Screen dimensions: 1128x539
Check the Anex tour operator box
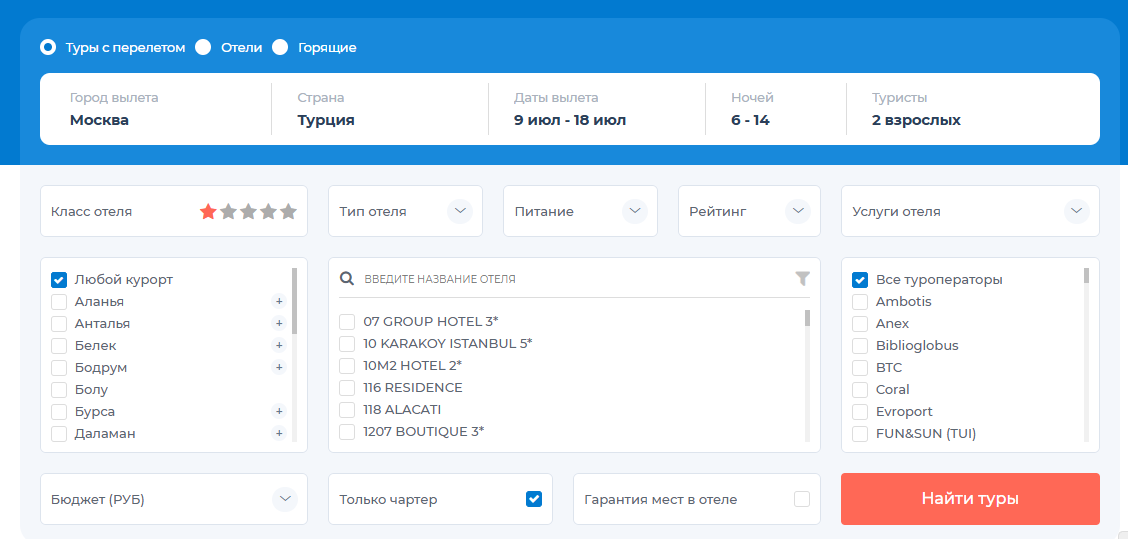coord(859,323)
